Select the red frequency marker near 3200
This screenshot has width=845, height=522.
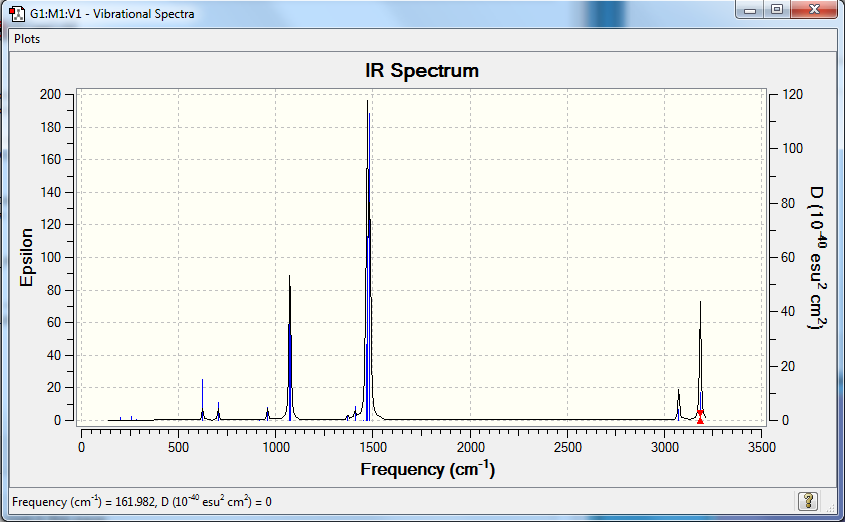coord(700,416)
